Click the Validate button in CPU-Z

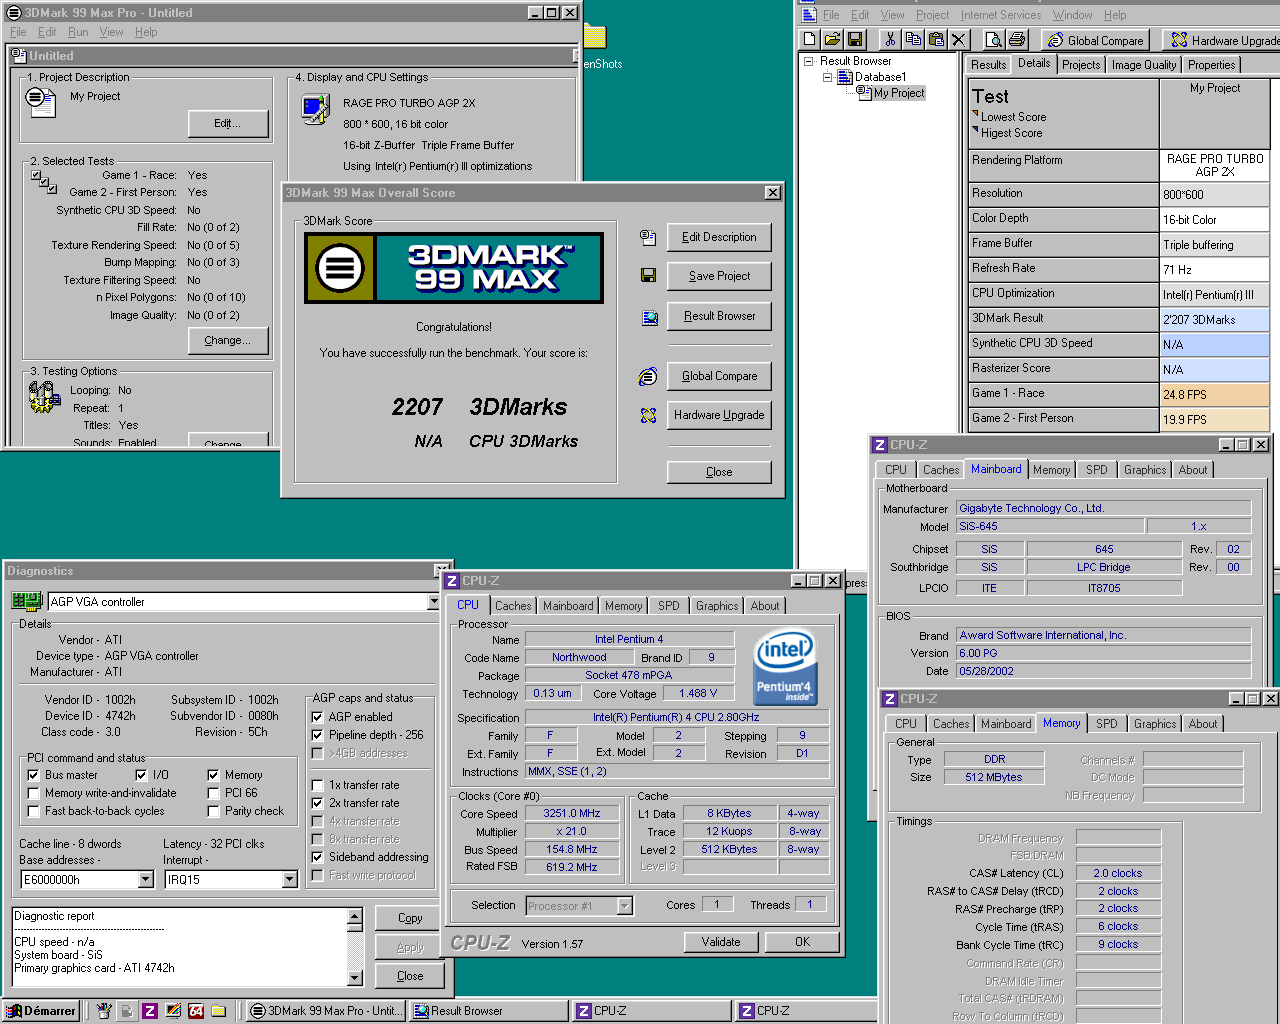pos(721,942)
